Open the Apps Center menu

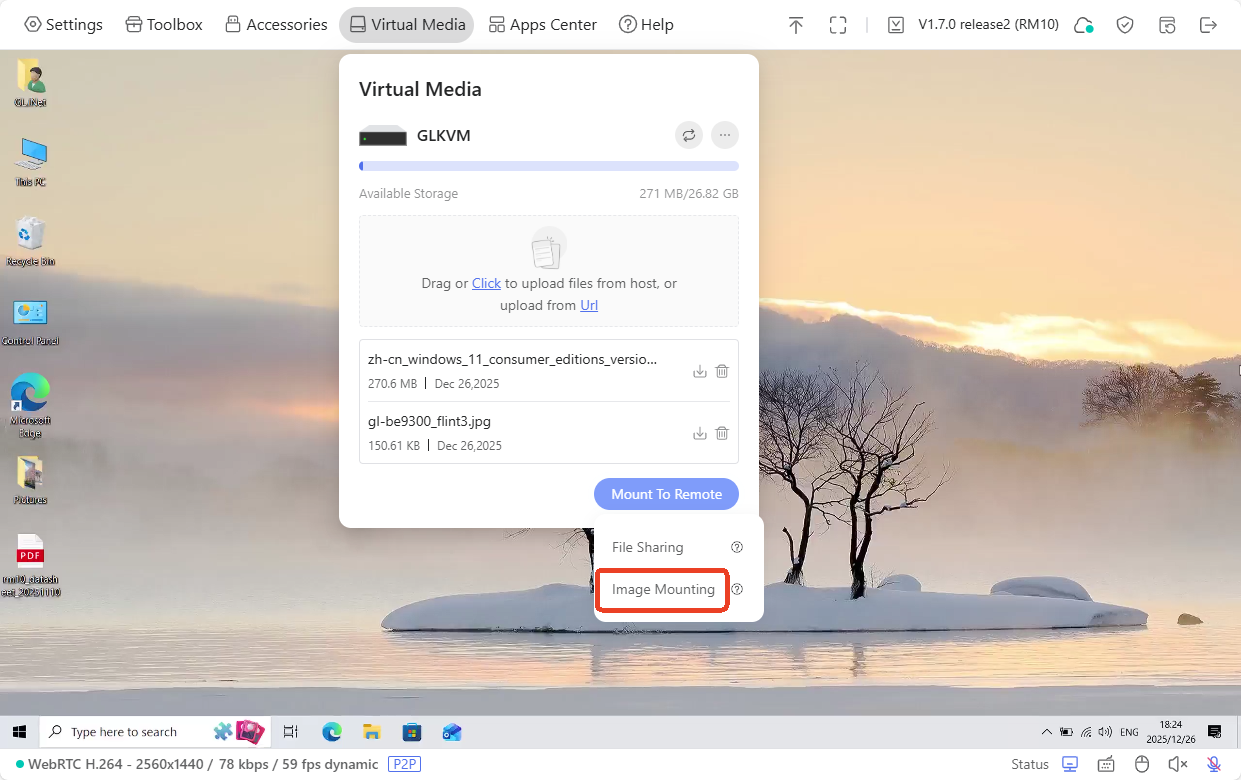click(542, 25)
